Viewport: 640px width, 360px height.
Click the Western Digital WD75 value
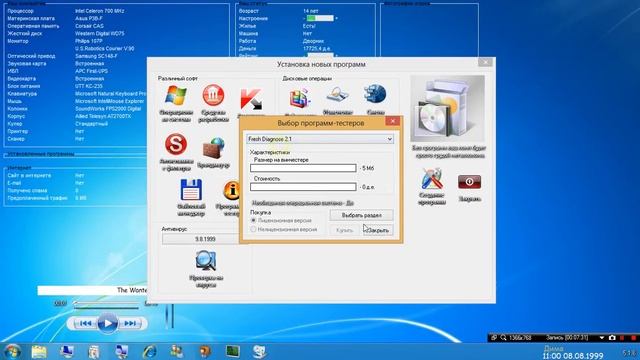coord(100,33)
